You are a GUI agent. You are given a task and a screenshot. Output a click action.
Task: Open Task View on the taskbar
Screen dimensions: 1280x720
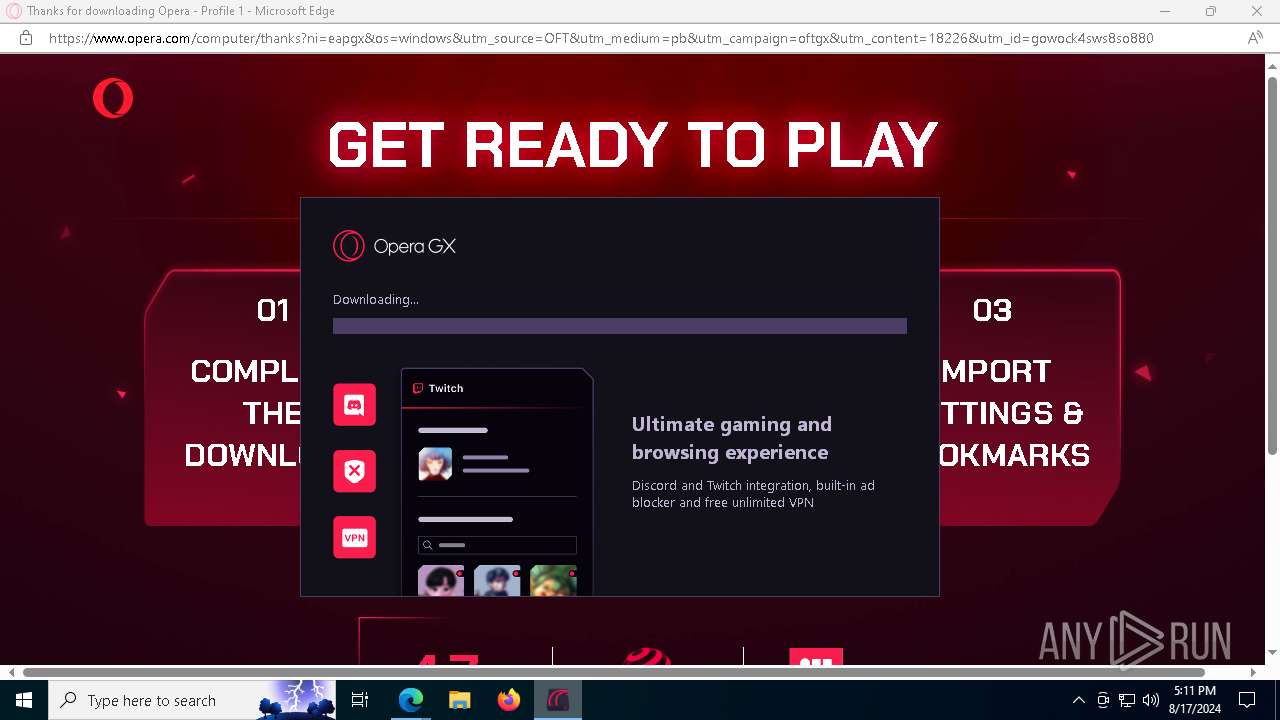(360, 700)
